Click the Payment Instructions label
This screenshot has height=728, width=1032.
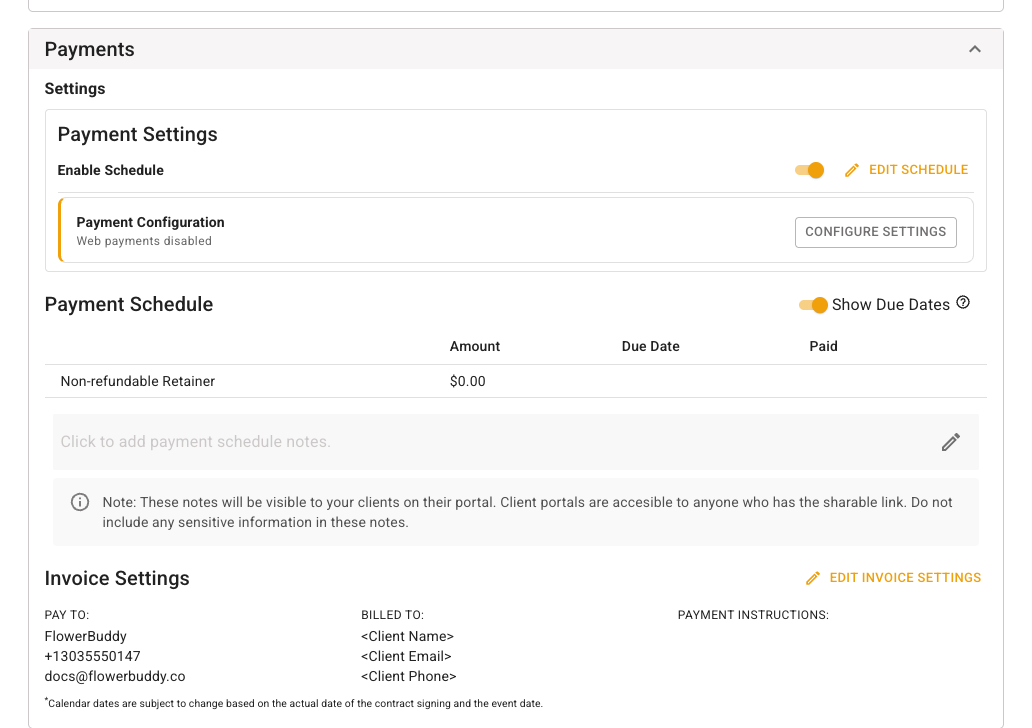coord(753,615)
